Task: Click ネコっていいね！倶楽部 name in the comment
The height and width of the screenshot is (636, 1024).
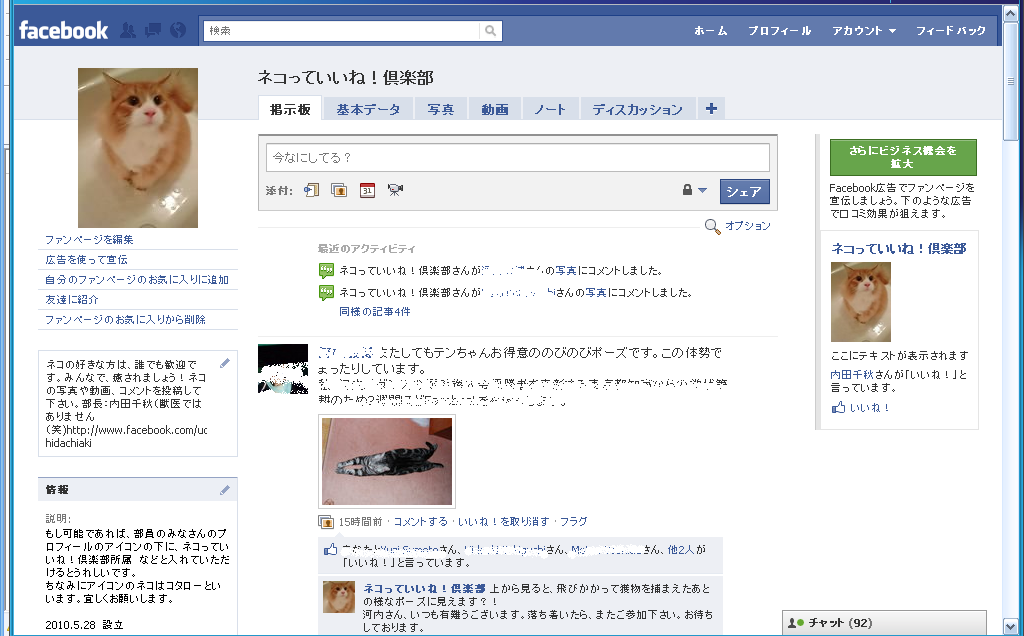Action: [x=424, y=588]
